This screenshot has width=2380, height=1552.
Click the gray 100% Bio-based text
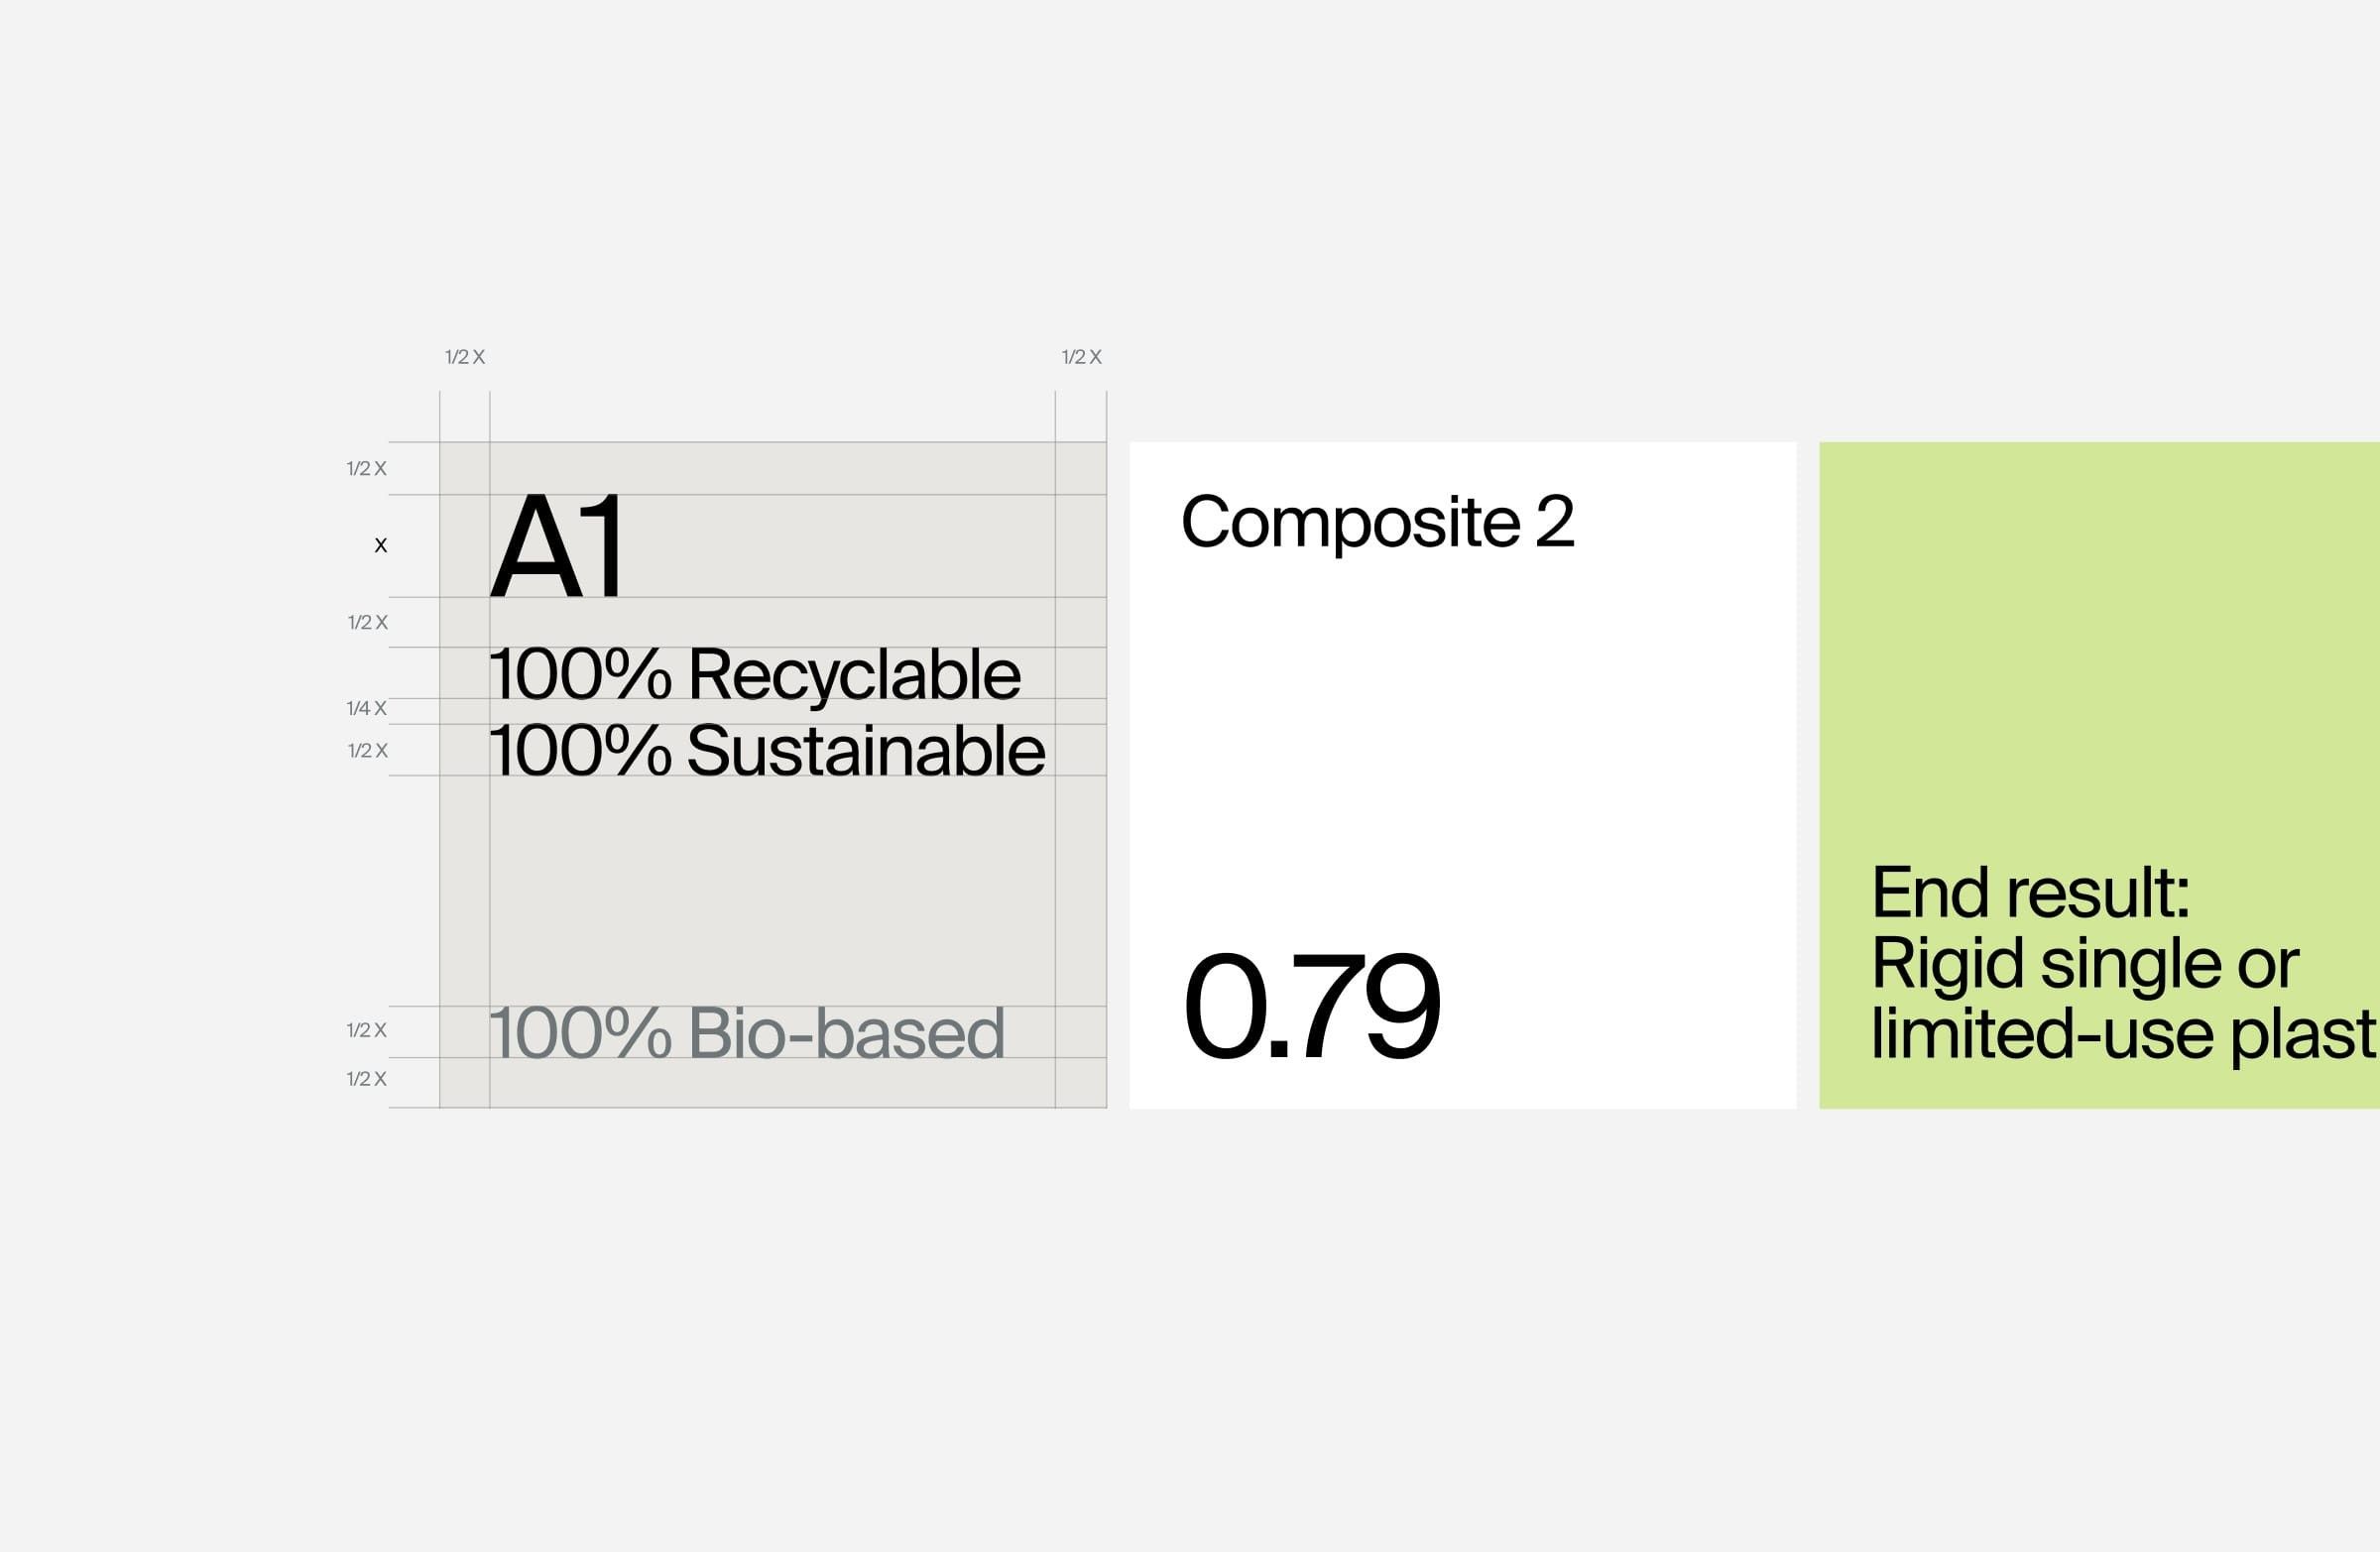click(746, 1033)
